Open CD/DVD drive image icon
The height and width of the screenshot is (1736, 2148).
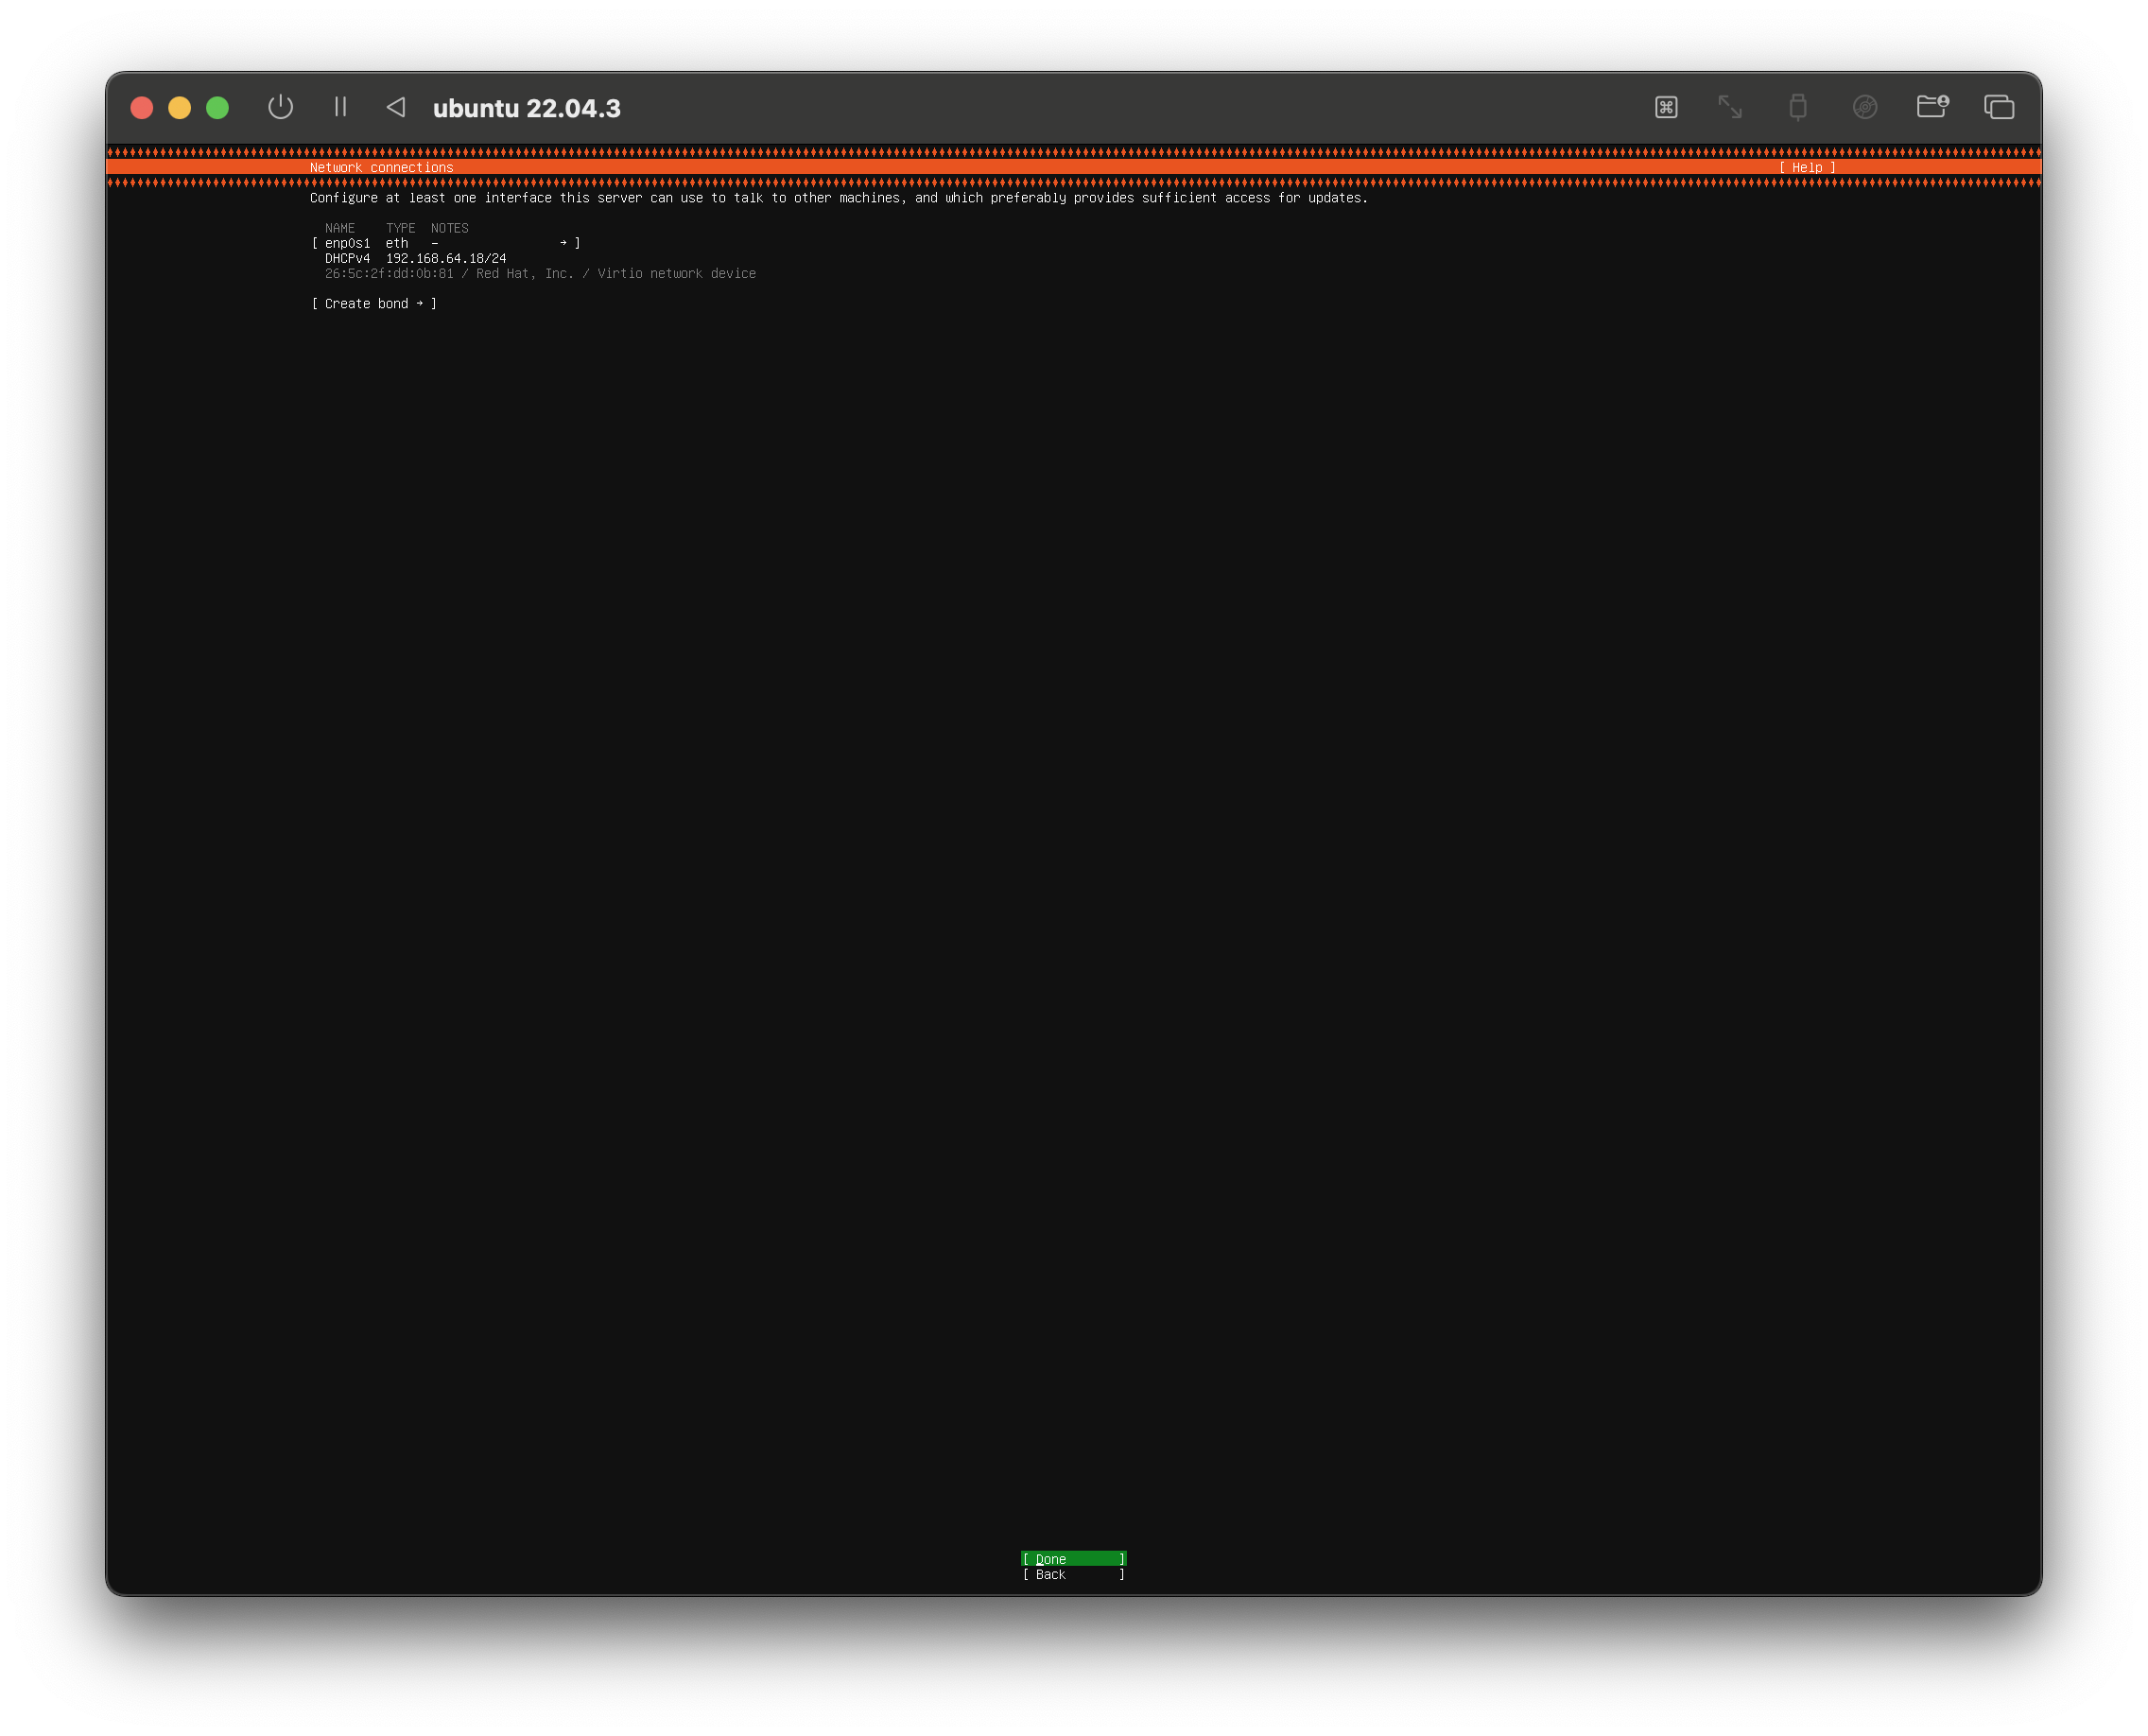pyautogui.click(x=1864, y=107)
